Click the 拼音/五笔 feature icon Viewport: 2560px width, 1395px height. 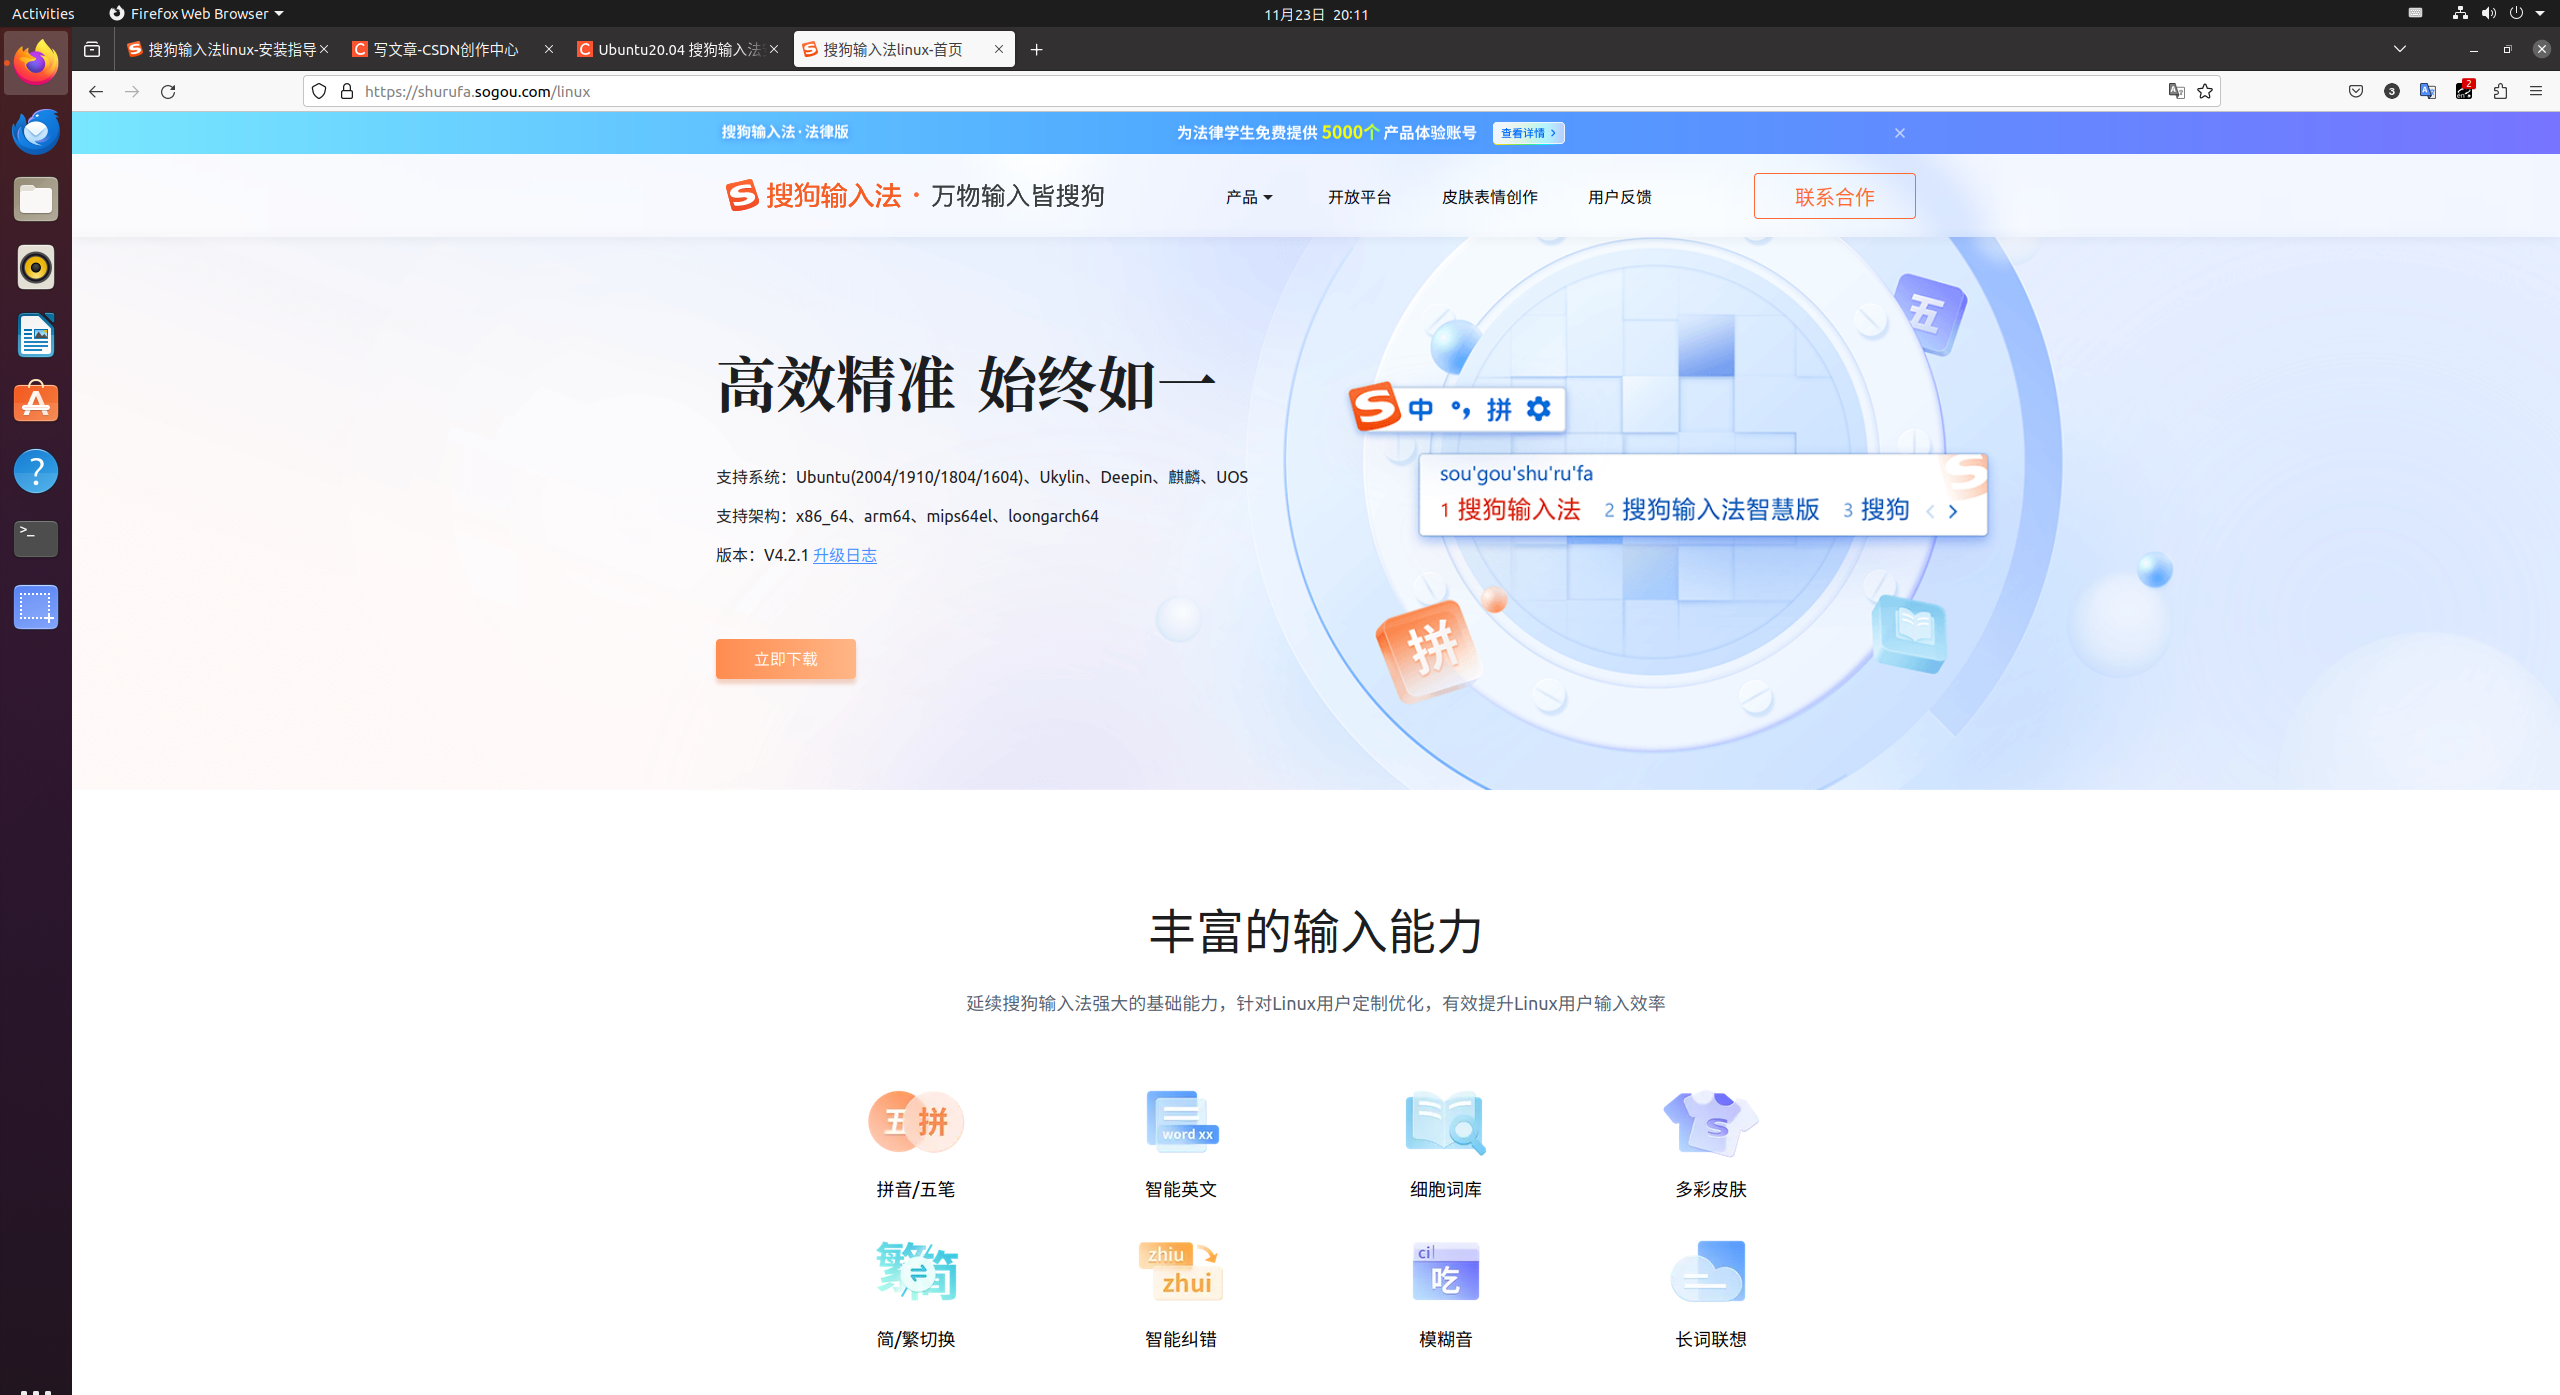pyautogui.click(x=915, y=1122)
